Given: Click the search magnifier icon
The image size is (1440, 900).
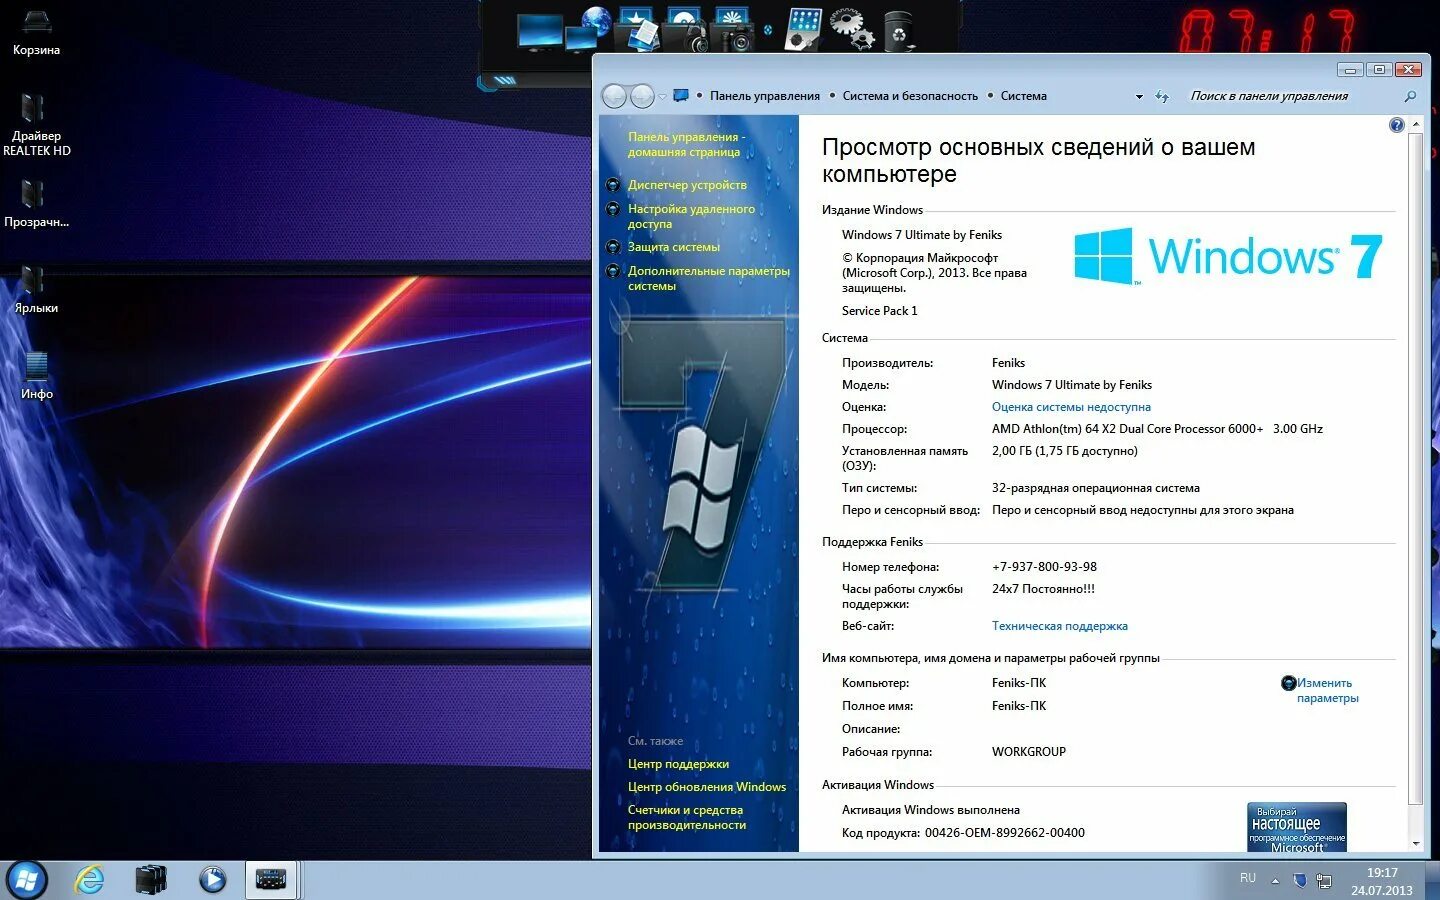Looking at the screenshot, I should [1410, 97].
